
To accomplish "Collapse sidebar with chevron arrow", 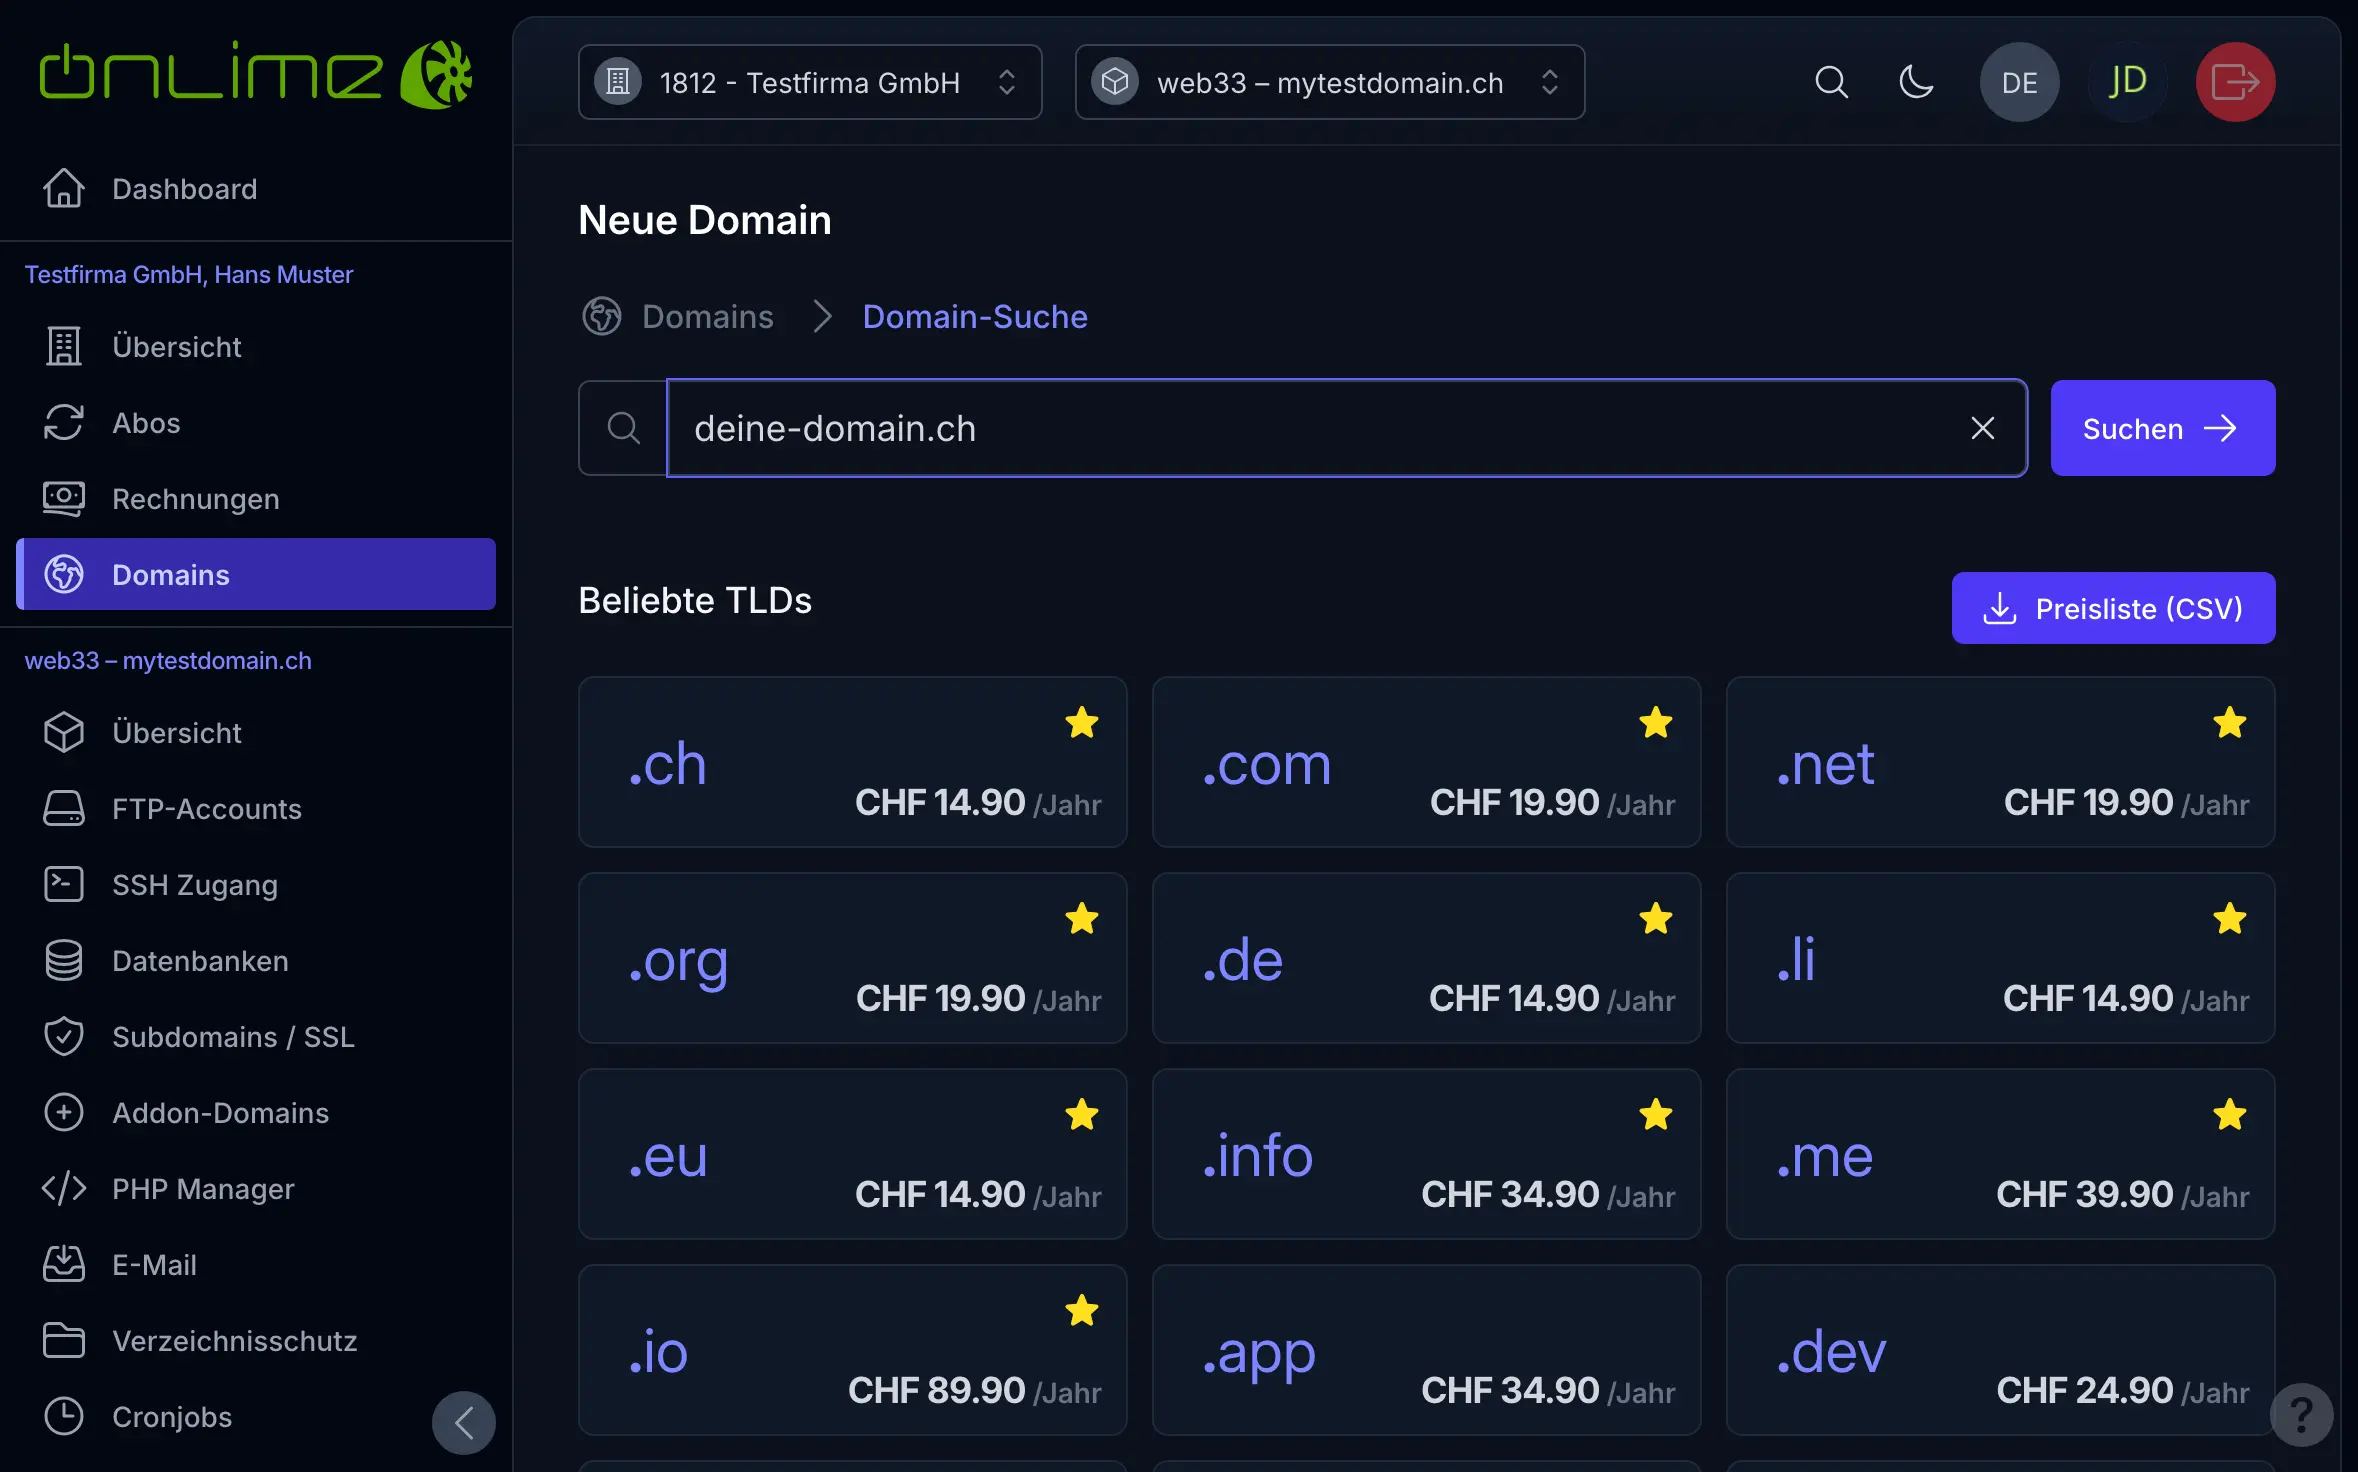I will tap(464, 1422).
